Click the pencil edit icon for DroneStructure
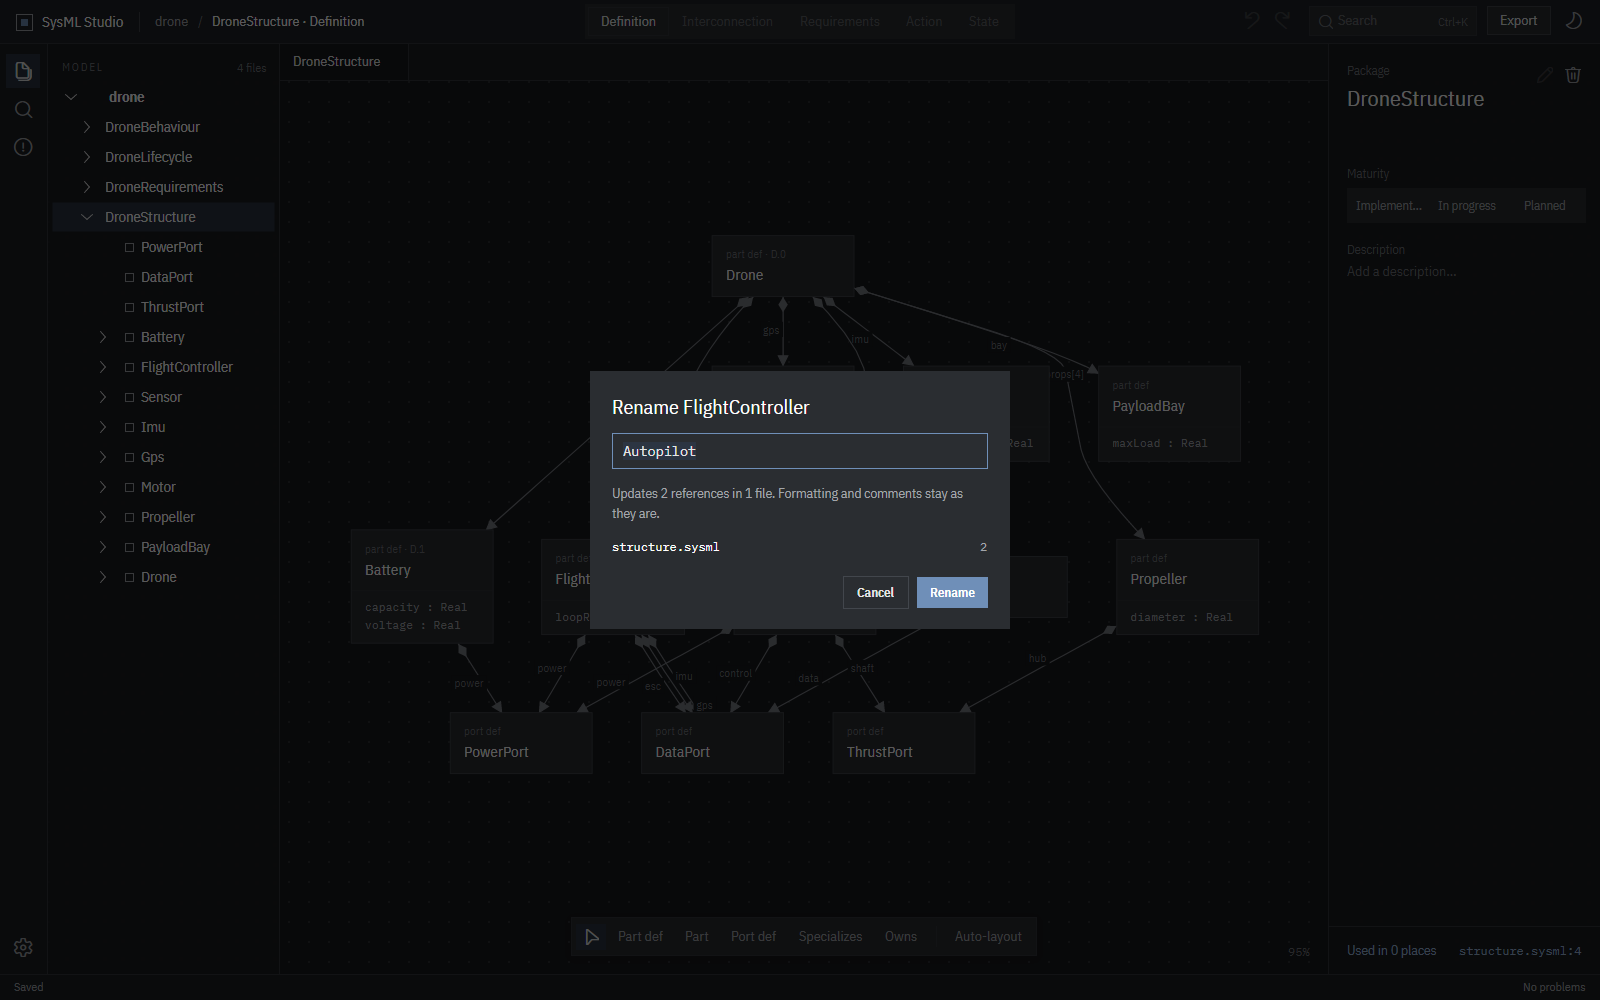The image size is (1600, 1000). [x=1545, y=75]
